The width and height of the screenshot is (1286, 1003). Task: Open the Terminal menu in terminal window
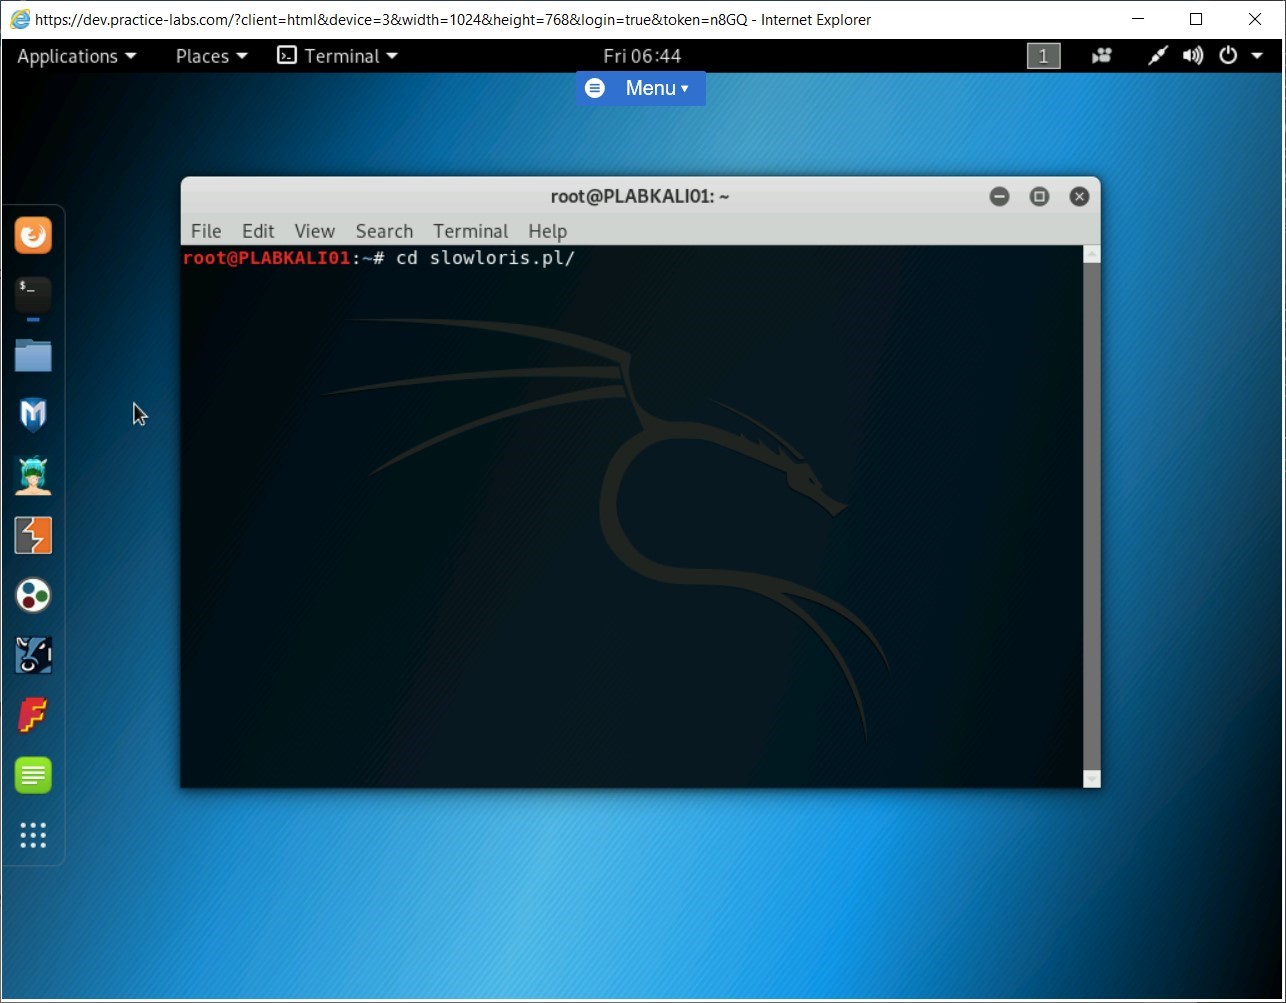tap(470, 231)
